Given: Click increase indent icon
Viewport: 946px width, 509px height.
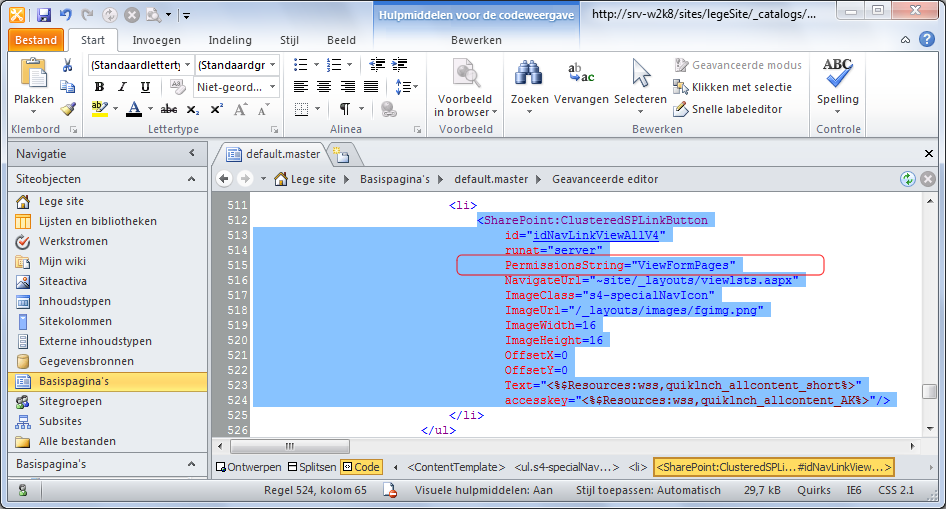Looking at the screenshot, I should [x=399, y=65].
